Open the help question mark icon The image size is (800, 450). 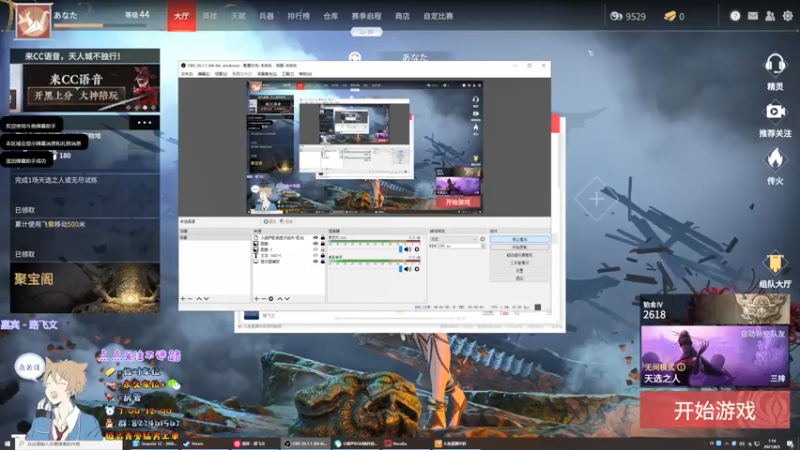(735, 16)
